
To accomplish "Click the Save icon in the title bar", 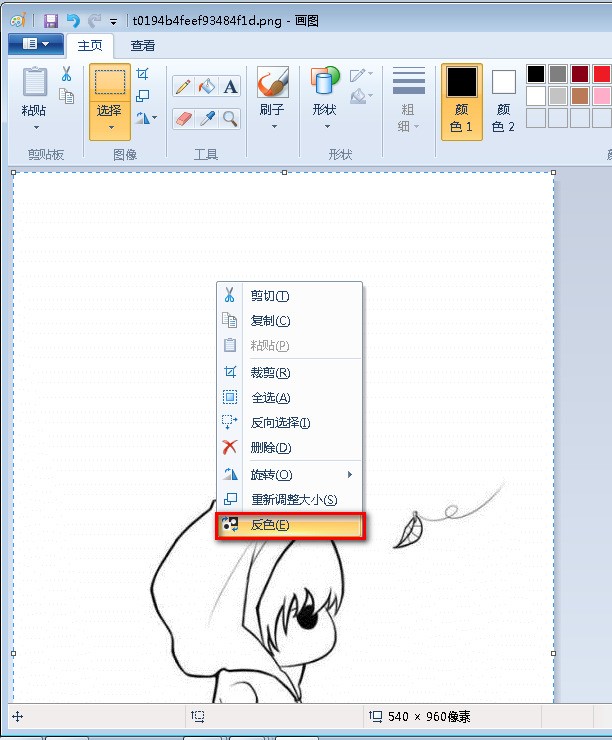I will click(50, 21).
